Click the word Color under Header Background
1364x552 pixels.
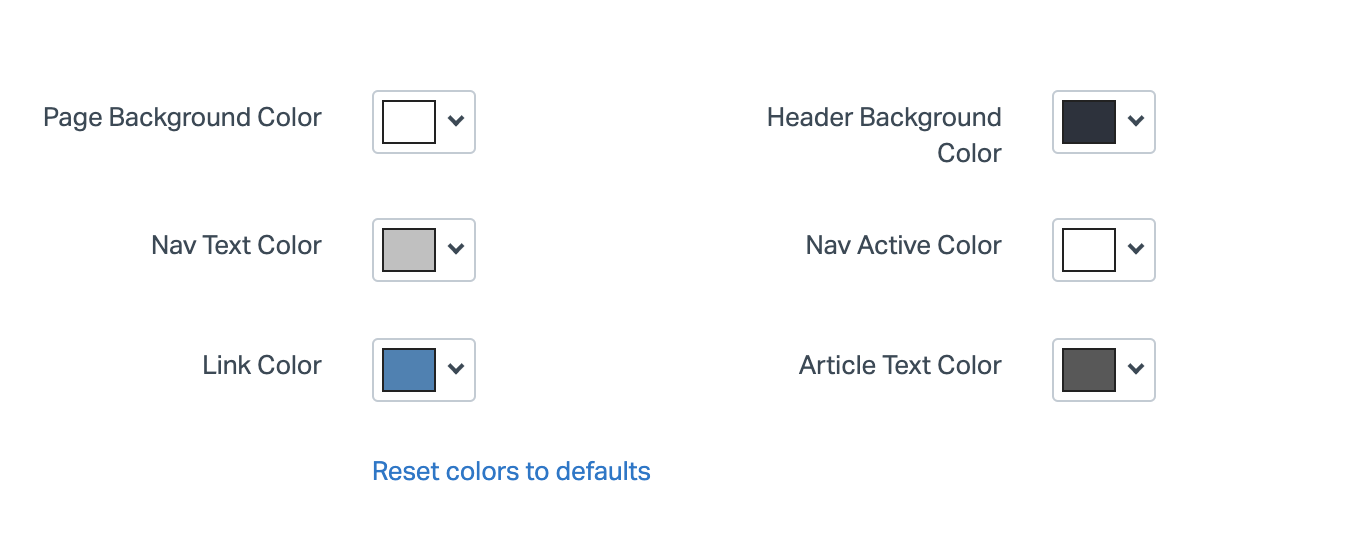point(969,154)
